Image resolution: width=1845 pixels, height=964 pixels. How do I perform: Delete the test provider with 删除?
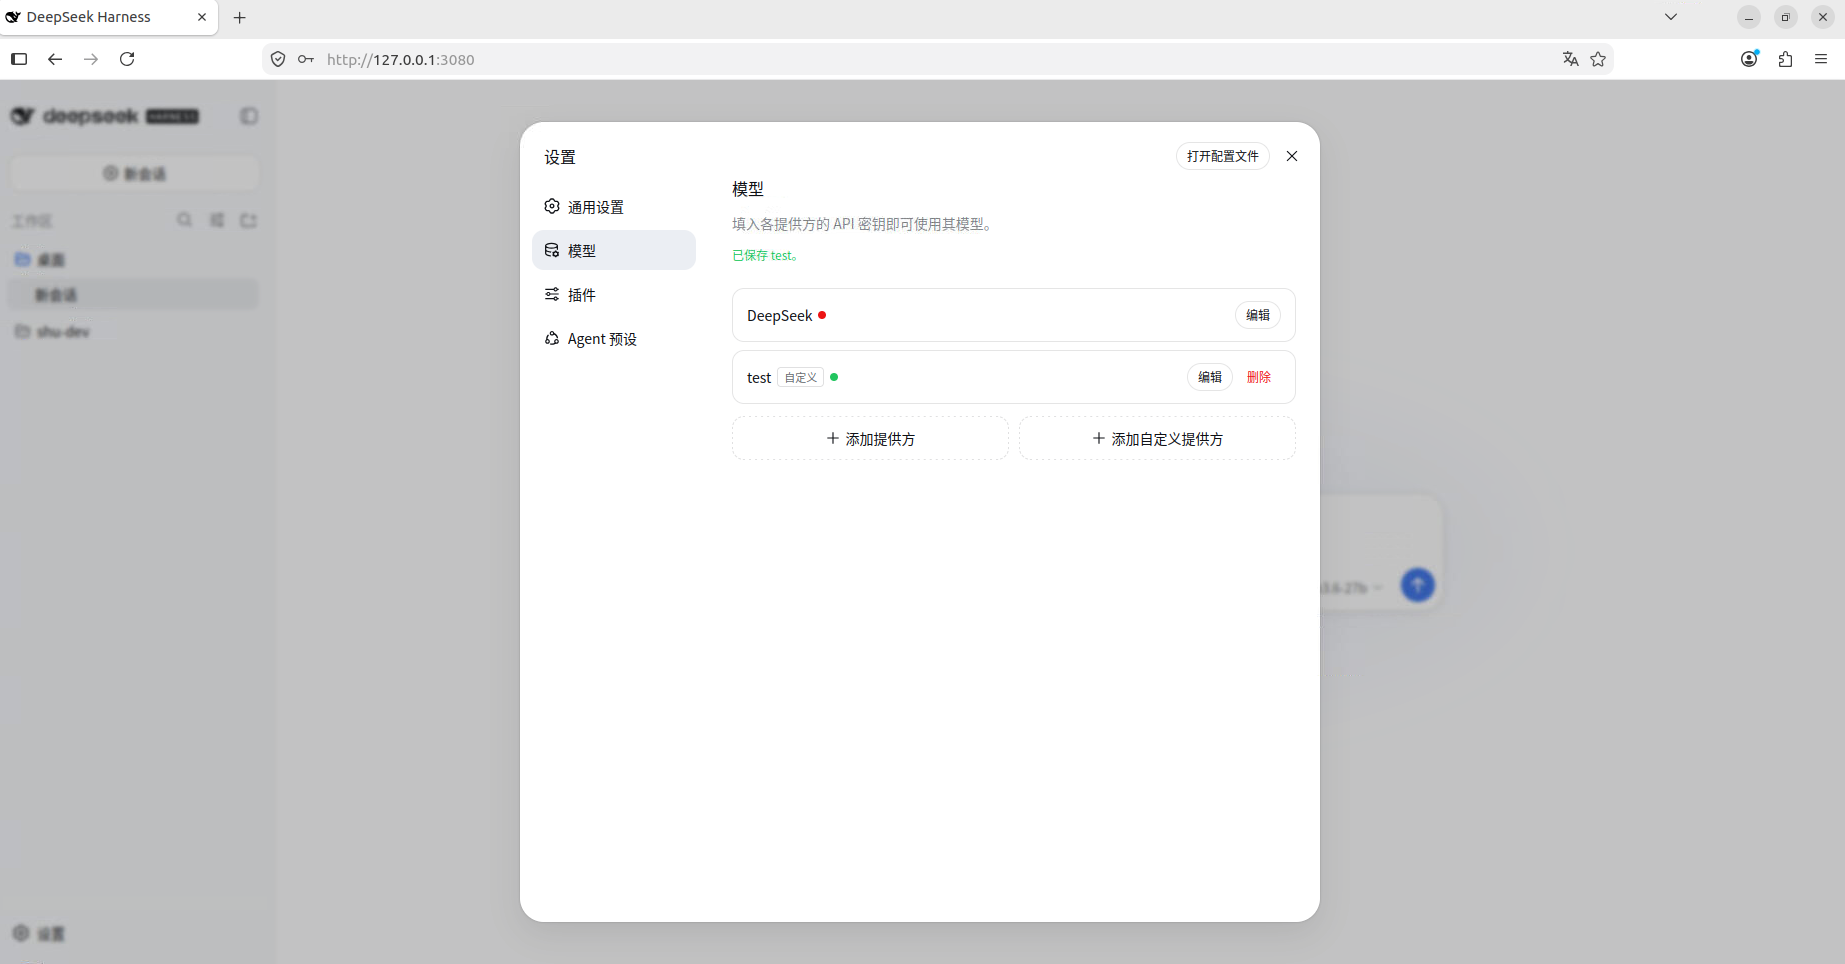pyautogui.click(x=1259, y=377)
